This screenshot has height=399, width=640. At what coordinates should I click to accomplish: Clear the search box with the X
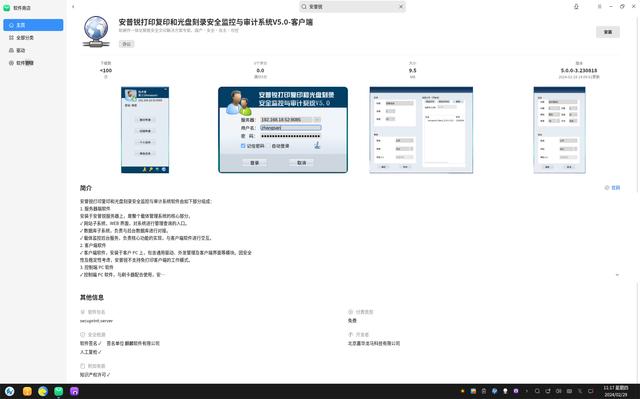pyautogui.click(x=401, y=7)
